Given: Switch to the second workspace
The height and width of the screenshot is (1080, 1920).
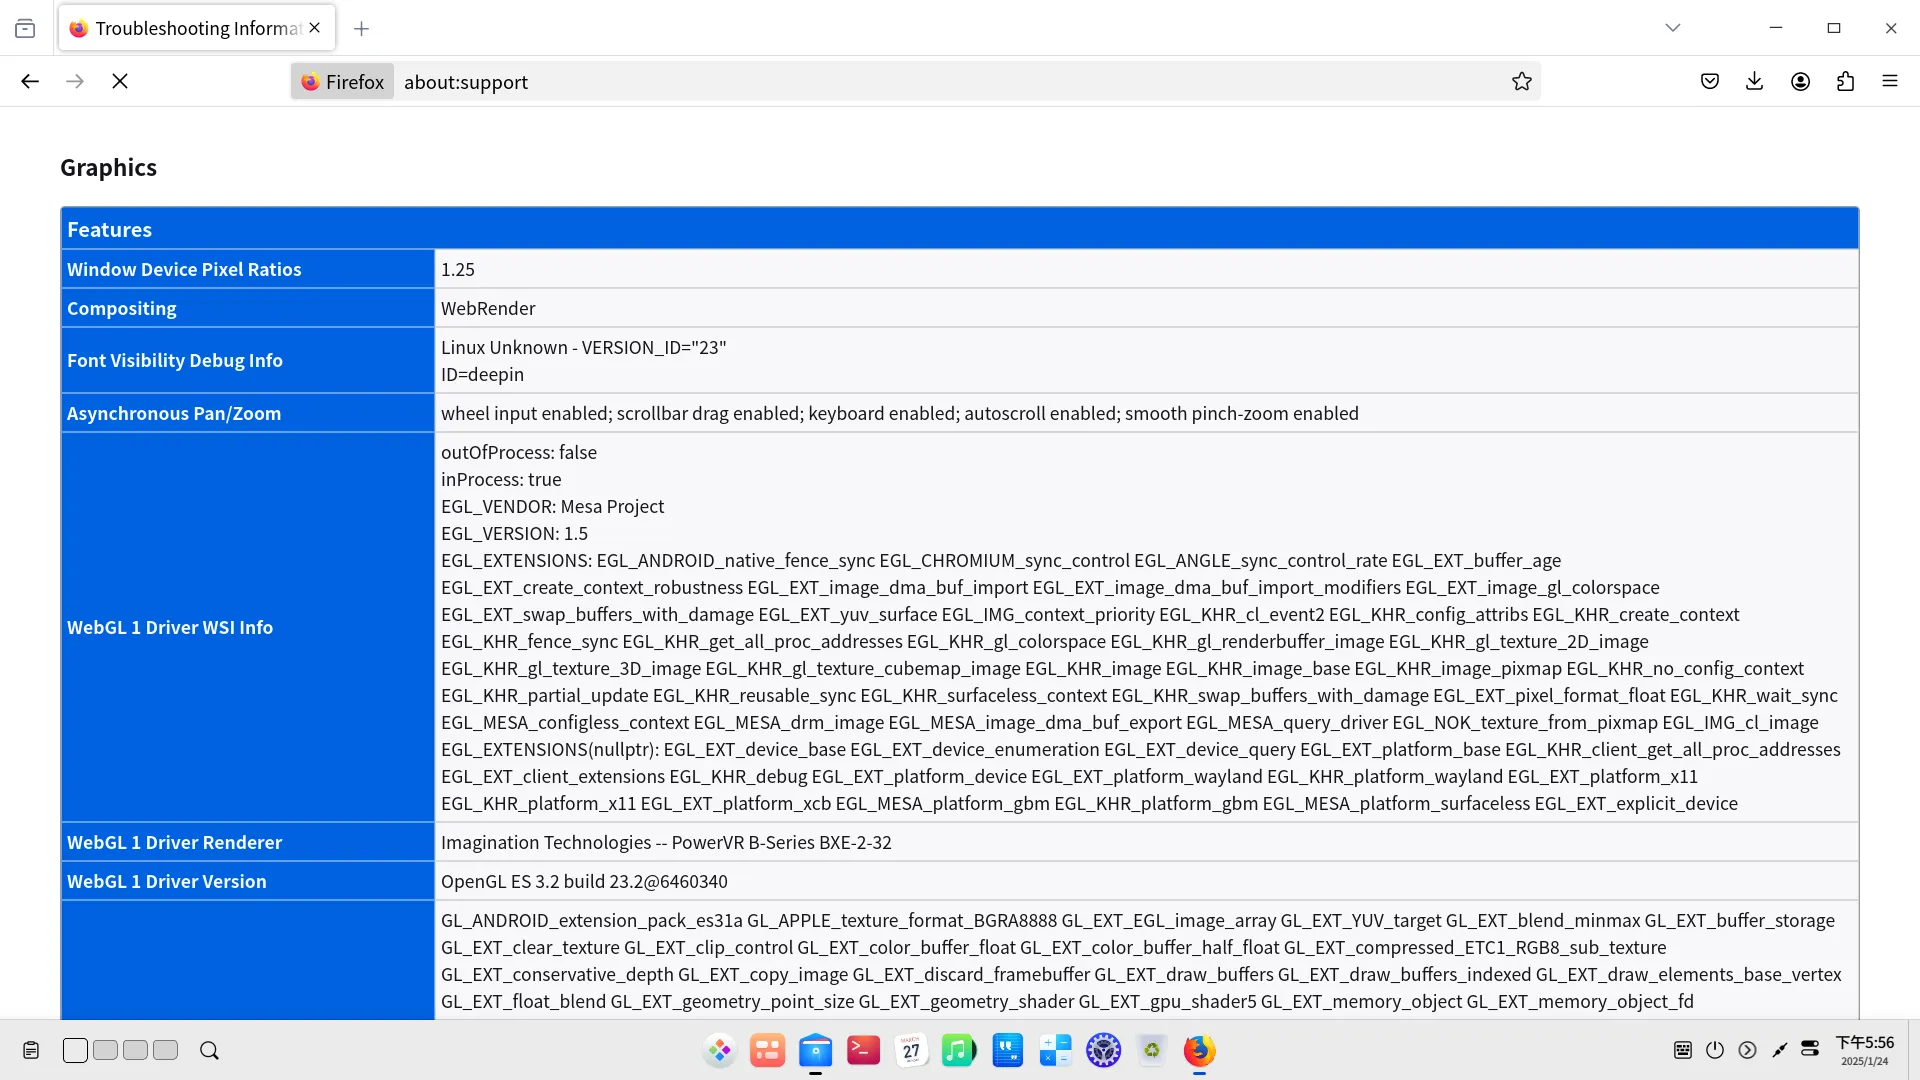Looking at the screenshot, I should tap(105, 1050).
